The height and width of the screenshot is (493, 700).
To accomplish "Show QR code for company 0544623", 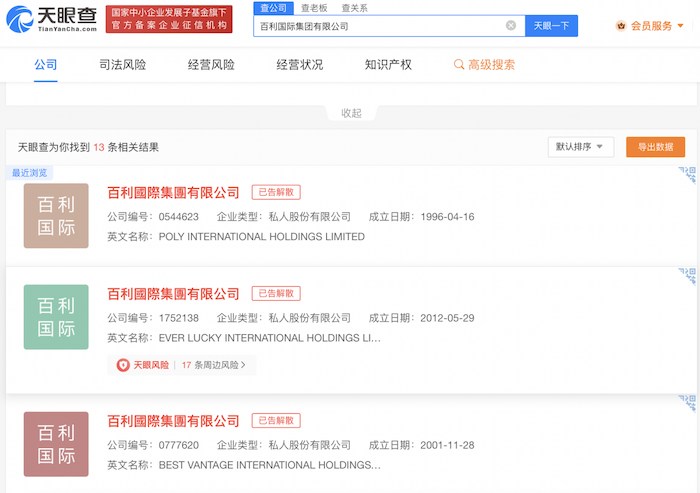I will pyautogui.click(x=688, y=174).
